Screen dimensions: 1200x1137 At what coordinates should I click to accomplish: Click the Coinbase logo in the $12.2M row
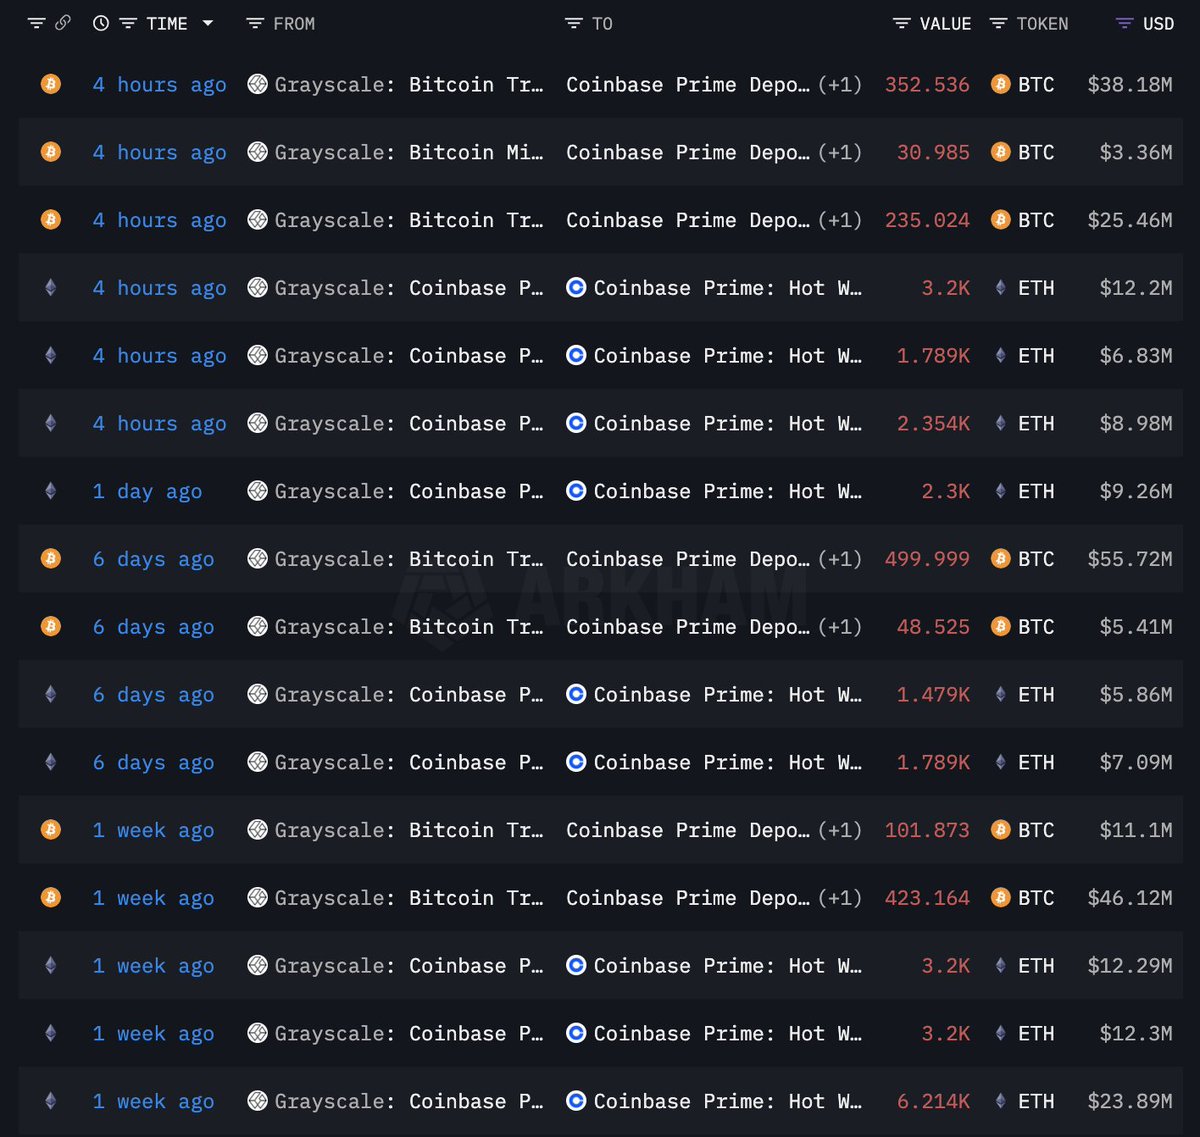[x=576, y=288]
